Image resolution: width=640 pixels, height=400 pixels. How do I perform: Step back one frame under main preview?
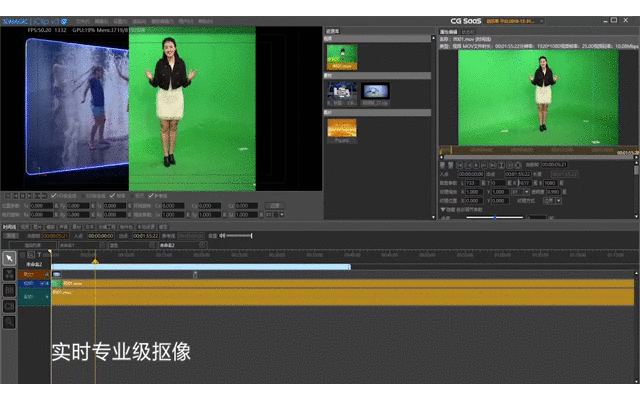pyautogui.click(x=15, y=196)
